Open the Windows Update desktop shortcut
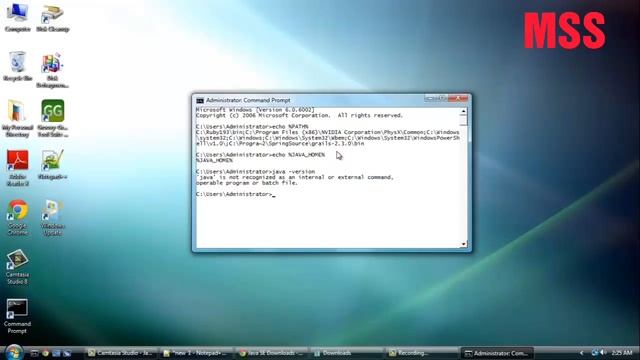Viewport: 640px width, 360px height. click(53, 217)
